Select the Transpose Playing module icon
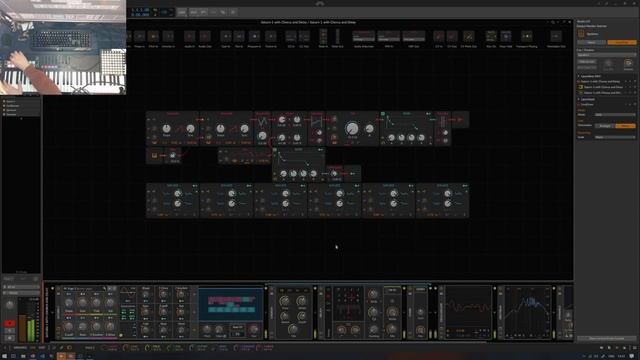The height and width of the screenshot is (360, 640). point(527,36)
